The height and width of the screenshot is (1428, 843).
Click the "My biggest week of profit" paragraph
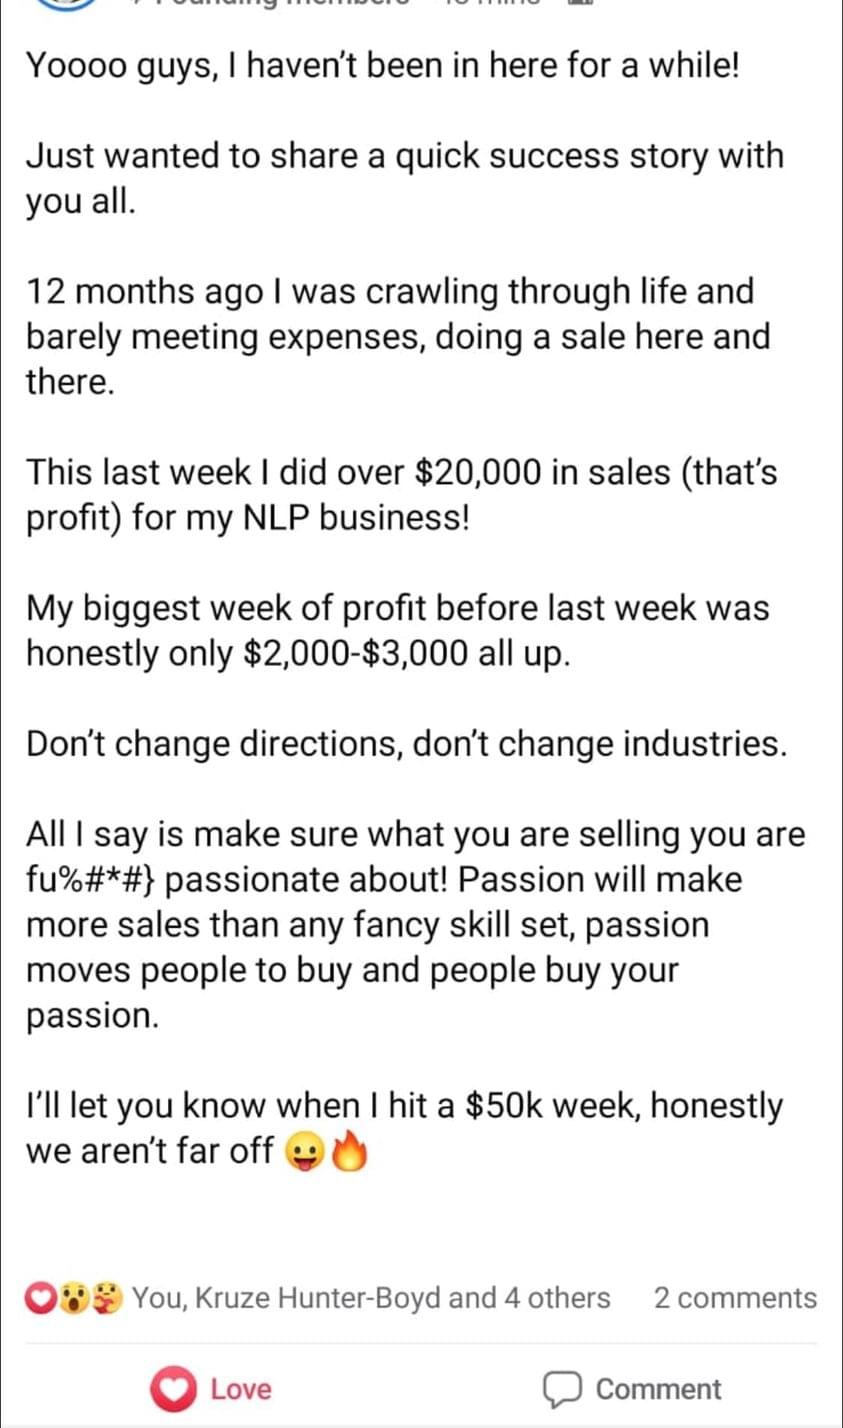tap(397, 630)
